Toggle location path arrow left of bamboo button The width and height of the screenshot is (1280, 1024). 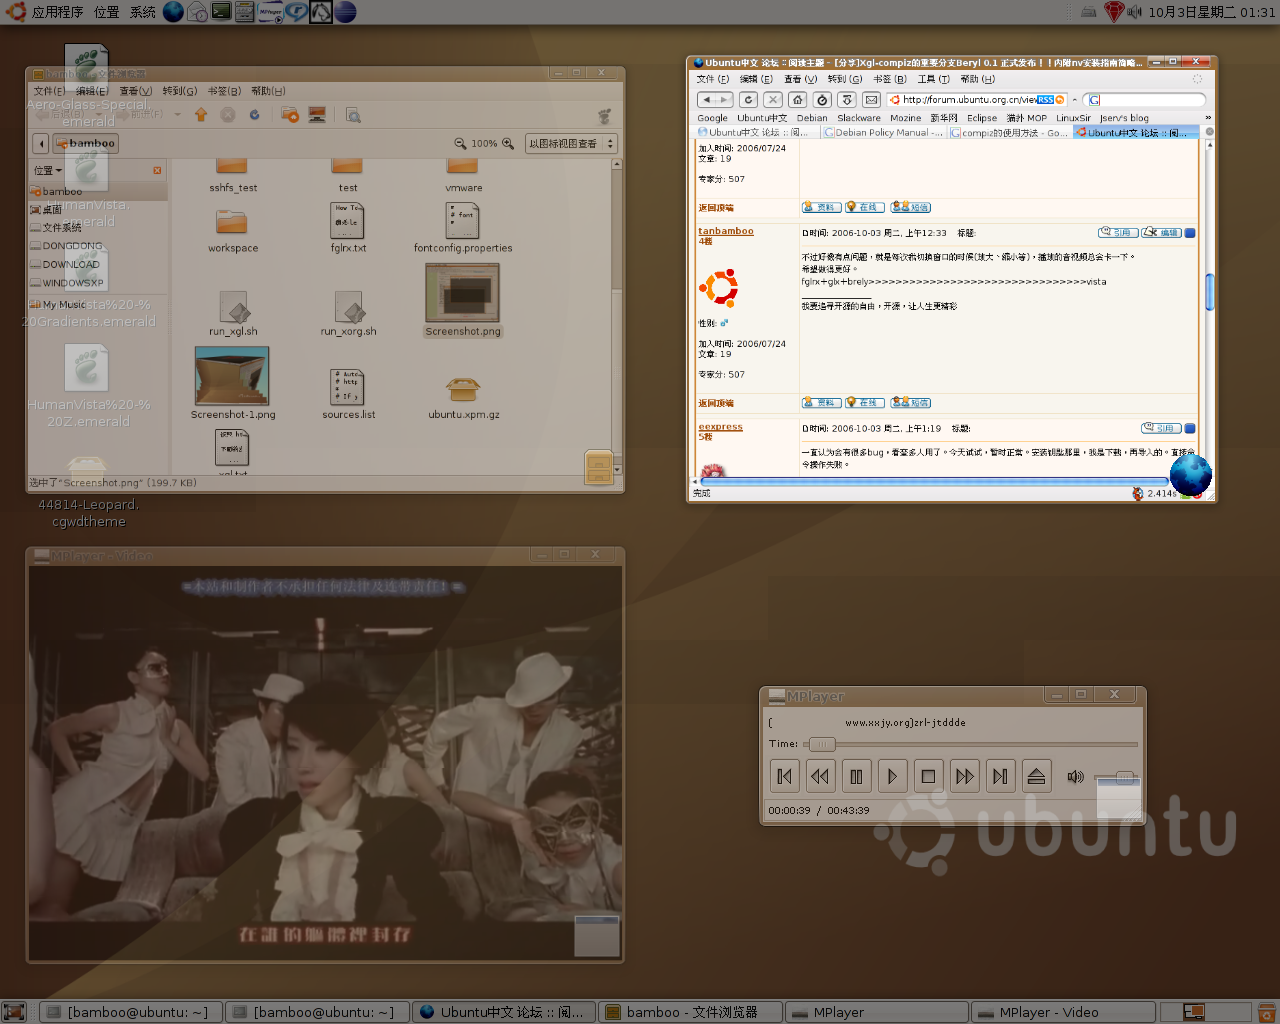click(x=41, y=143)
